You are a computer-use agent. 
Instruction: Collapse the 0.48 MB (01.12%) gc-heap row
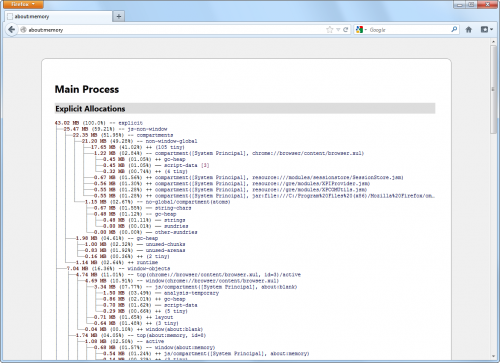coord(135,214)
